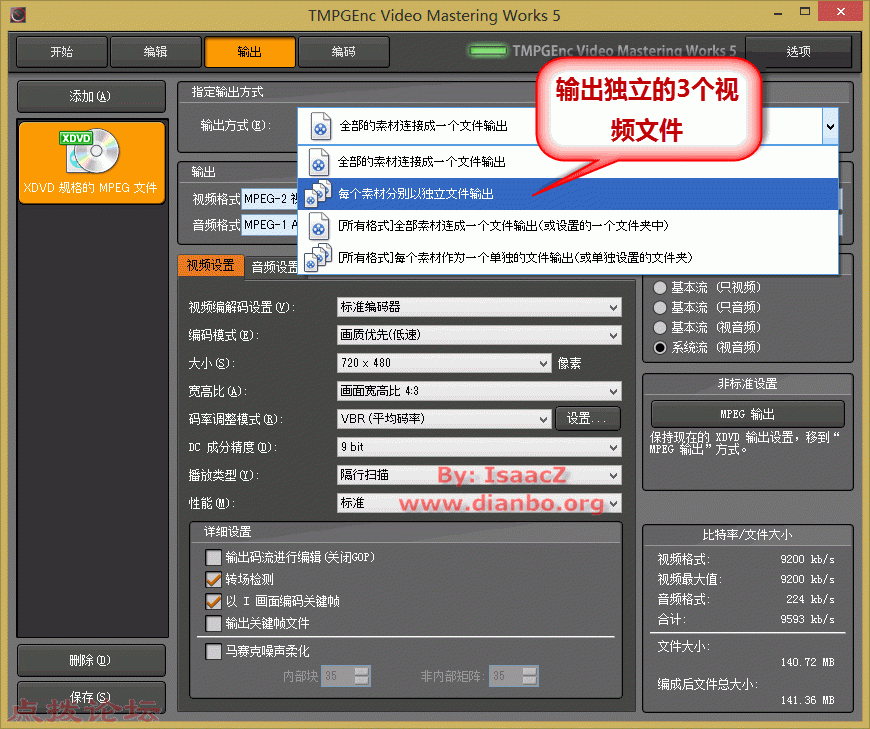870x729 pixels.
Task: Click the 删除 (D) button
Action: coord(91,660)
